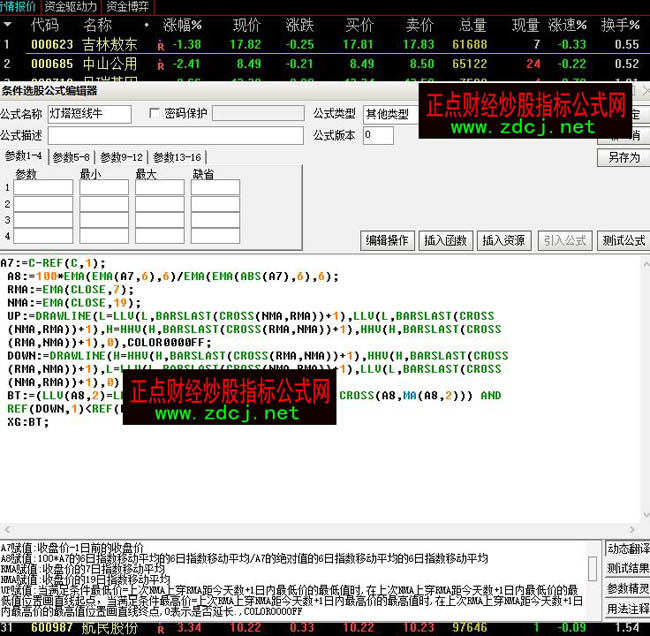The image size is (650, 636).
Task: Click the 插入函数 button
Action: (x=445, y=241)
